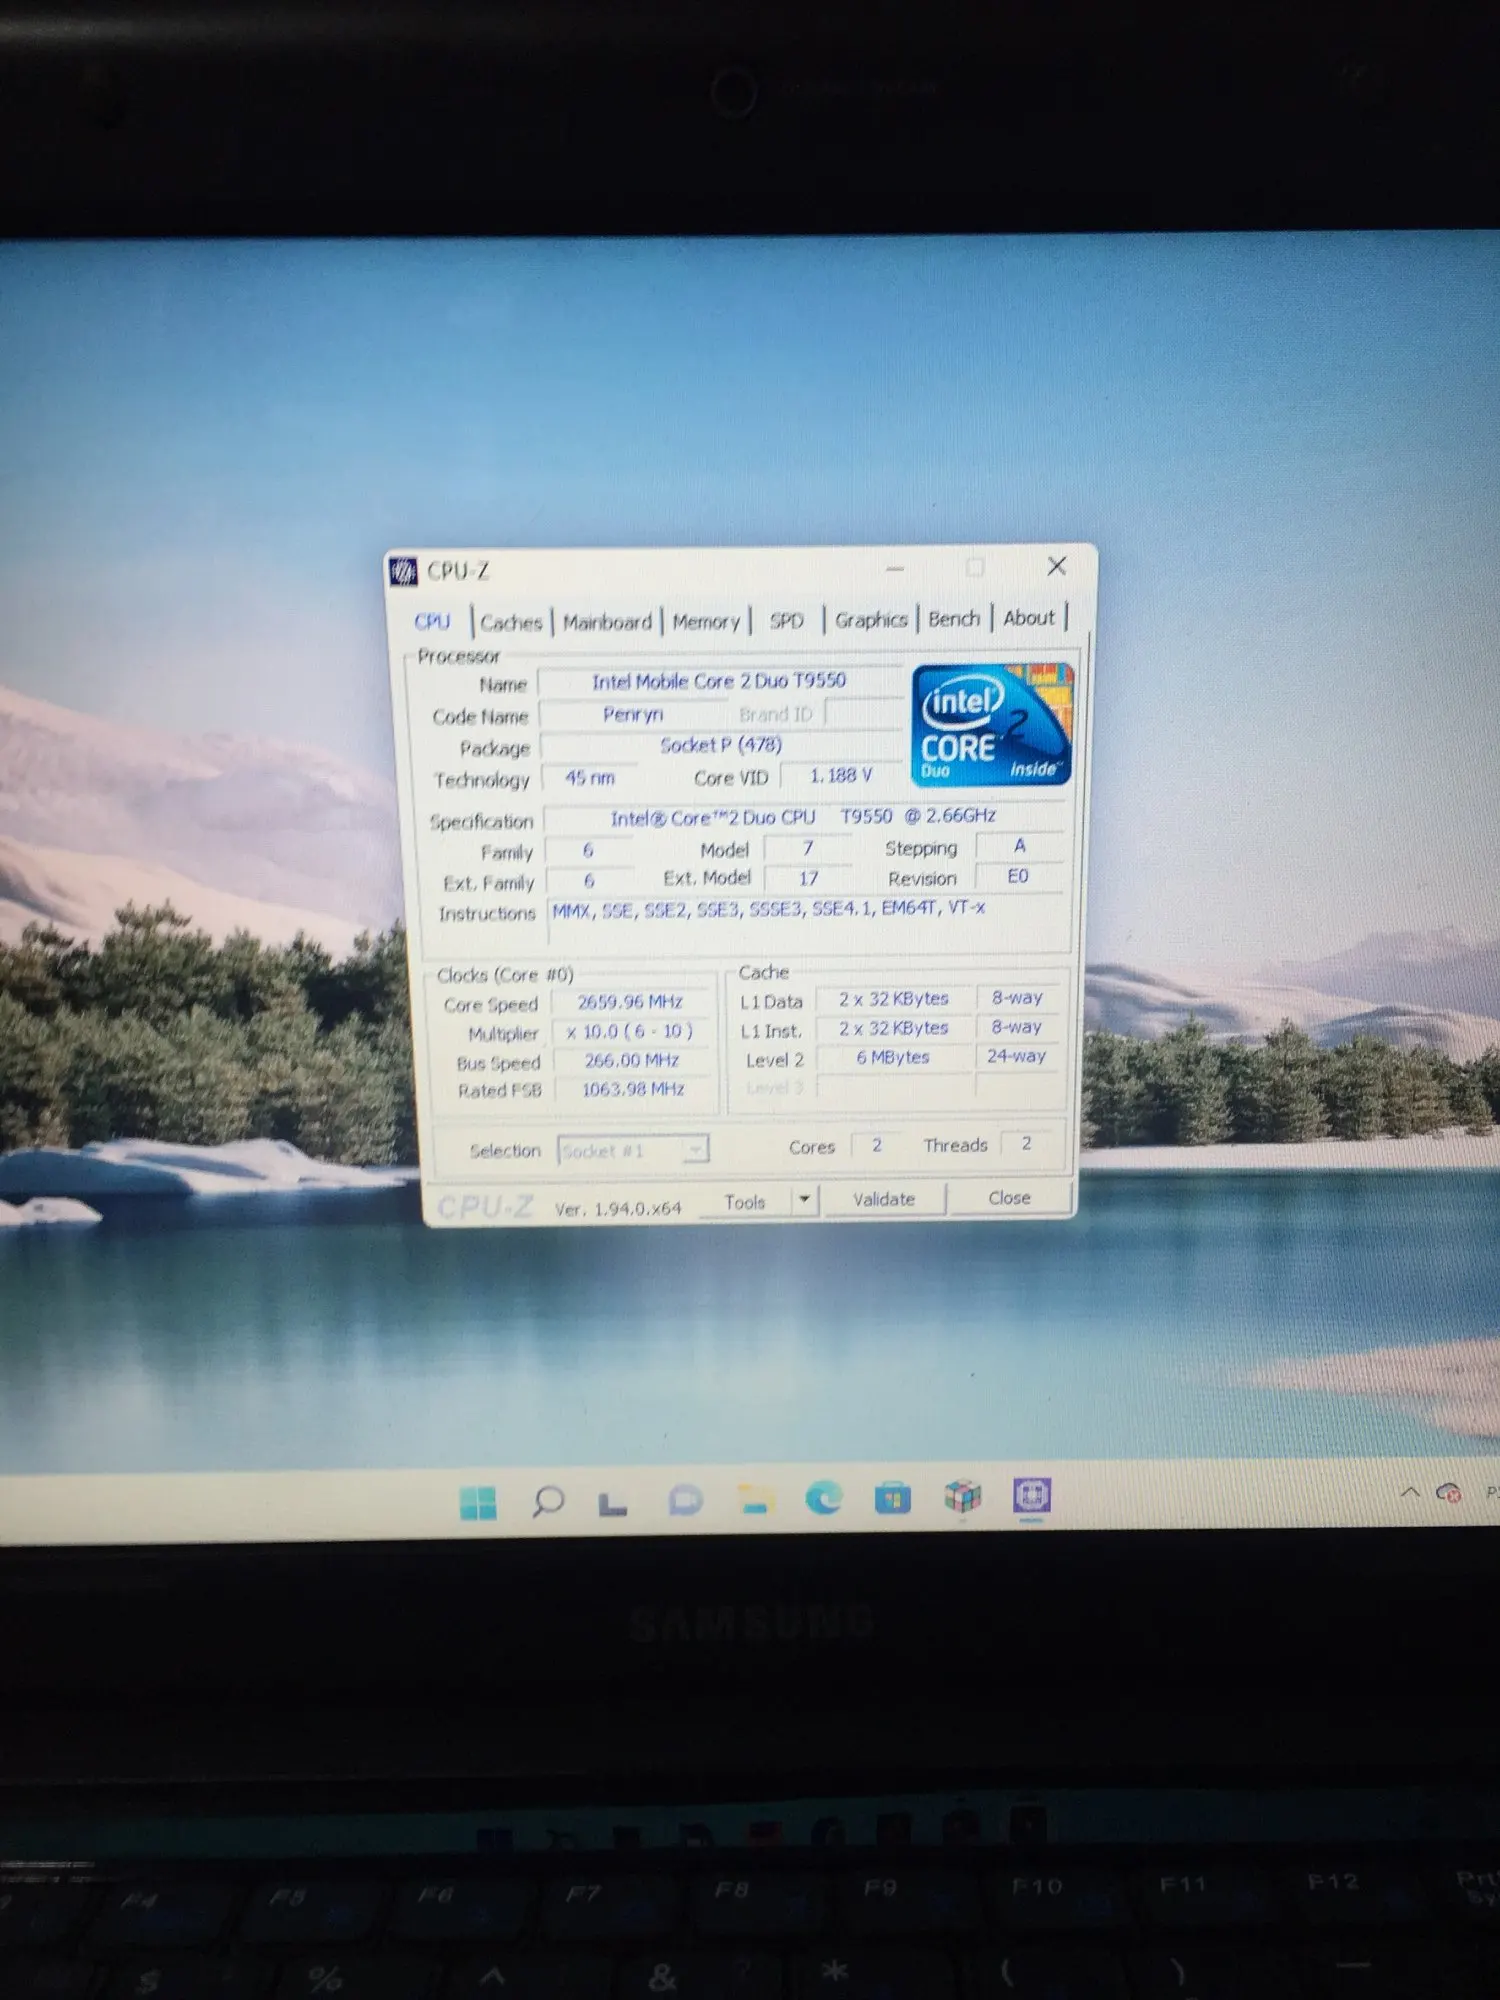Viewport: 1500px width, 2000px height.
Task: Click the L1 Data size value
Action: click(894, 999)
